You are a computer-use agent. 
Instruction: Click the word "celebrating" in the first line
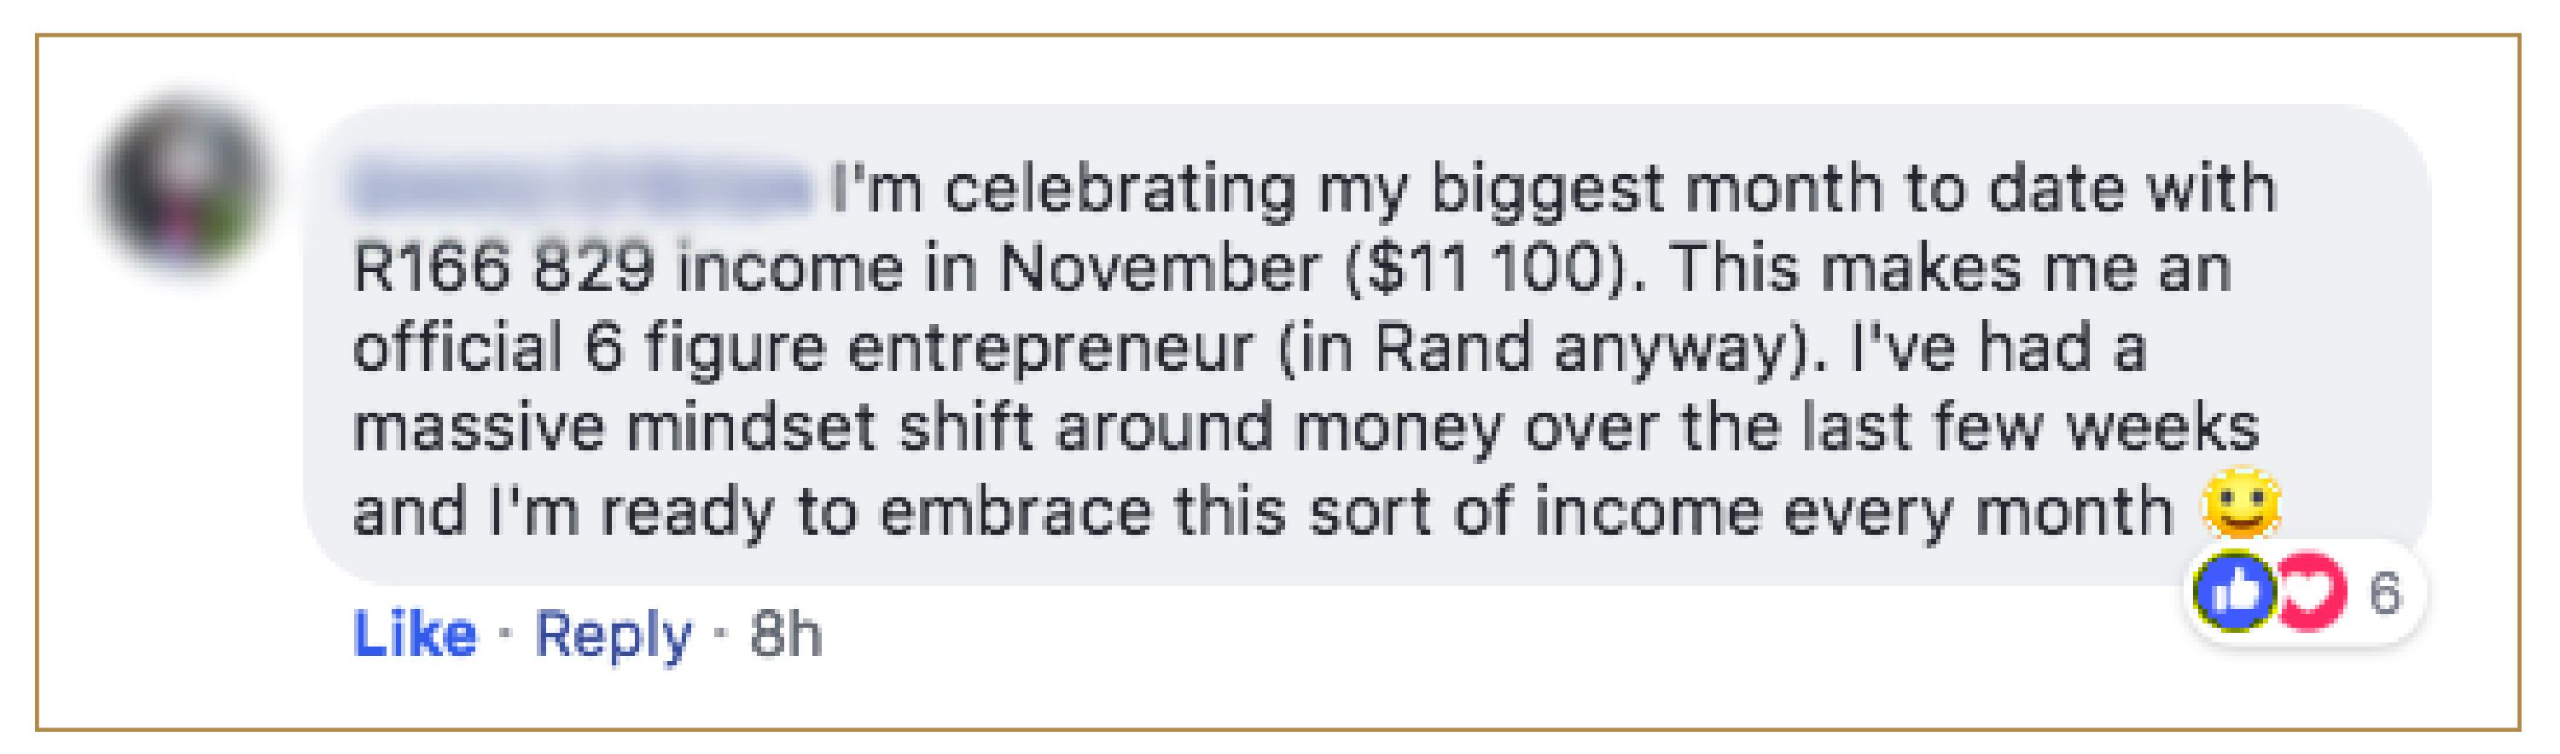click(x=1120, y=189)
